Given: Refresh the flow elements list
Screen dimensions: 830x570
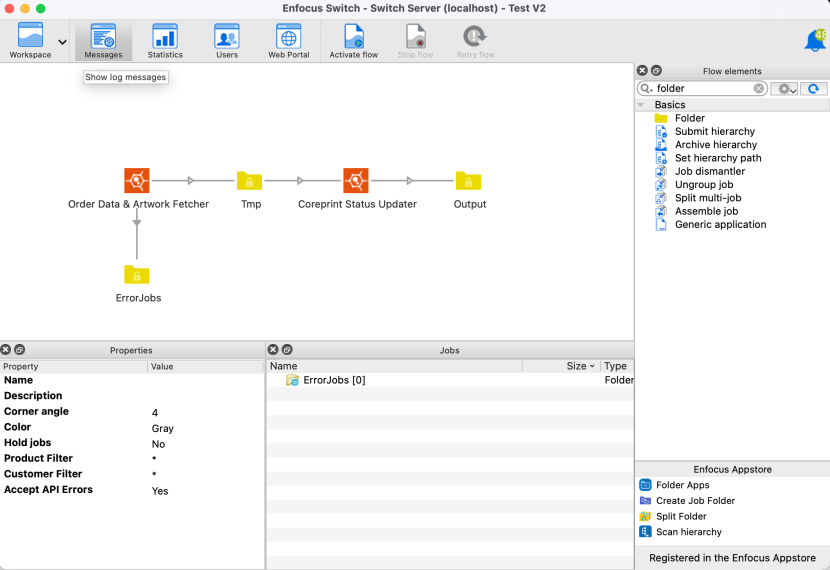Looking at the screenshot, I should point(814,89).
